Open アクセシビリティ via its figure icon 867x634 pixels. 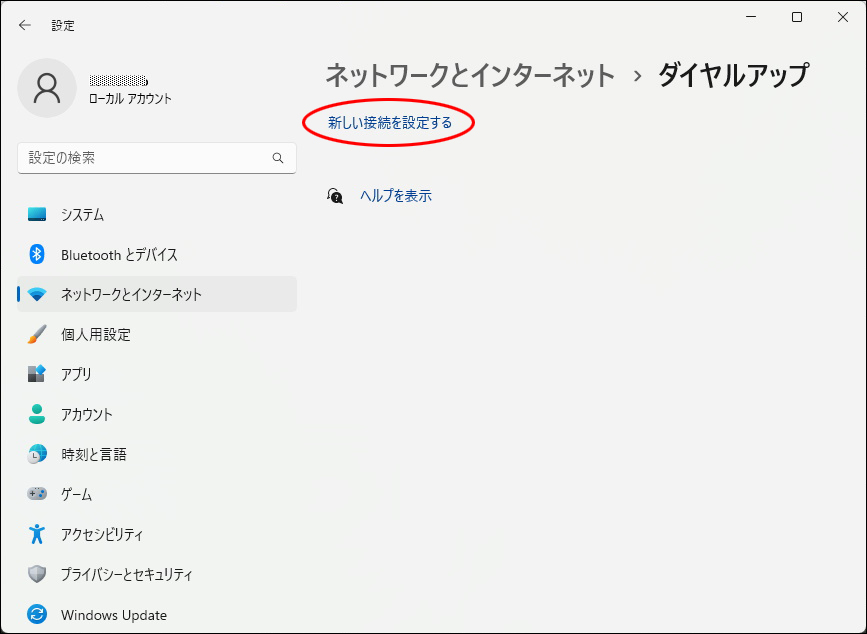click(x=37, y=534)
